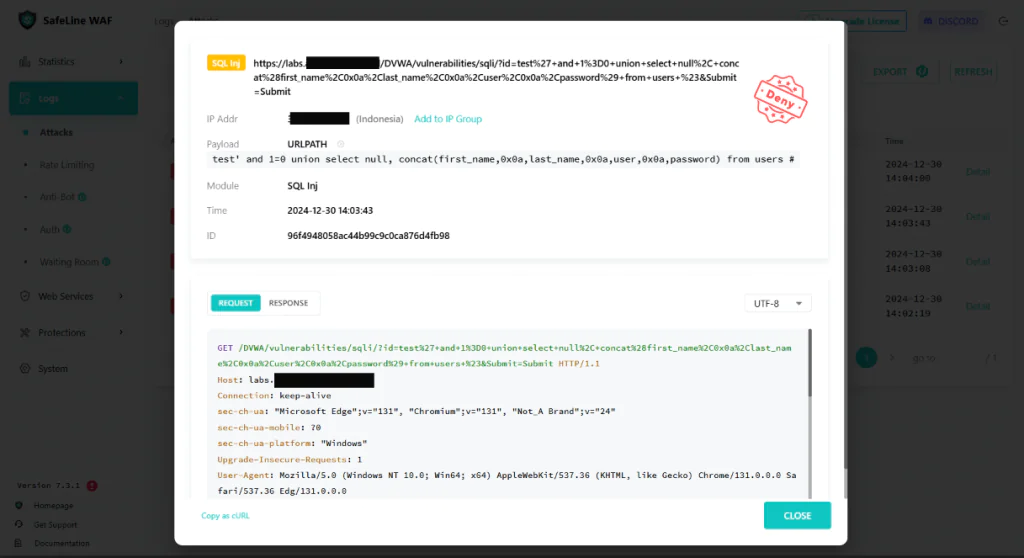This screenshot has width=1024, height=558.
Task: Open Attacks in the sidebar
Action: 56,132
